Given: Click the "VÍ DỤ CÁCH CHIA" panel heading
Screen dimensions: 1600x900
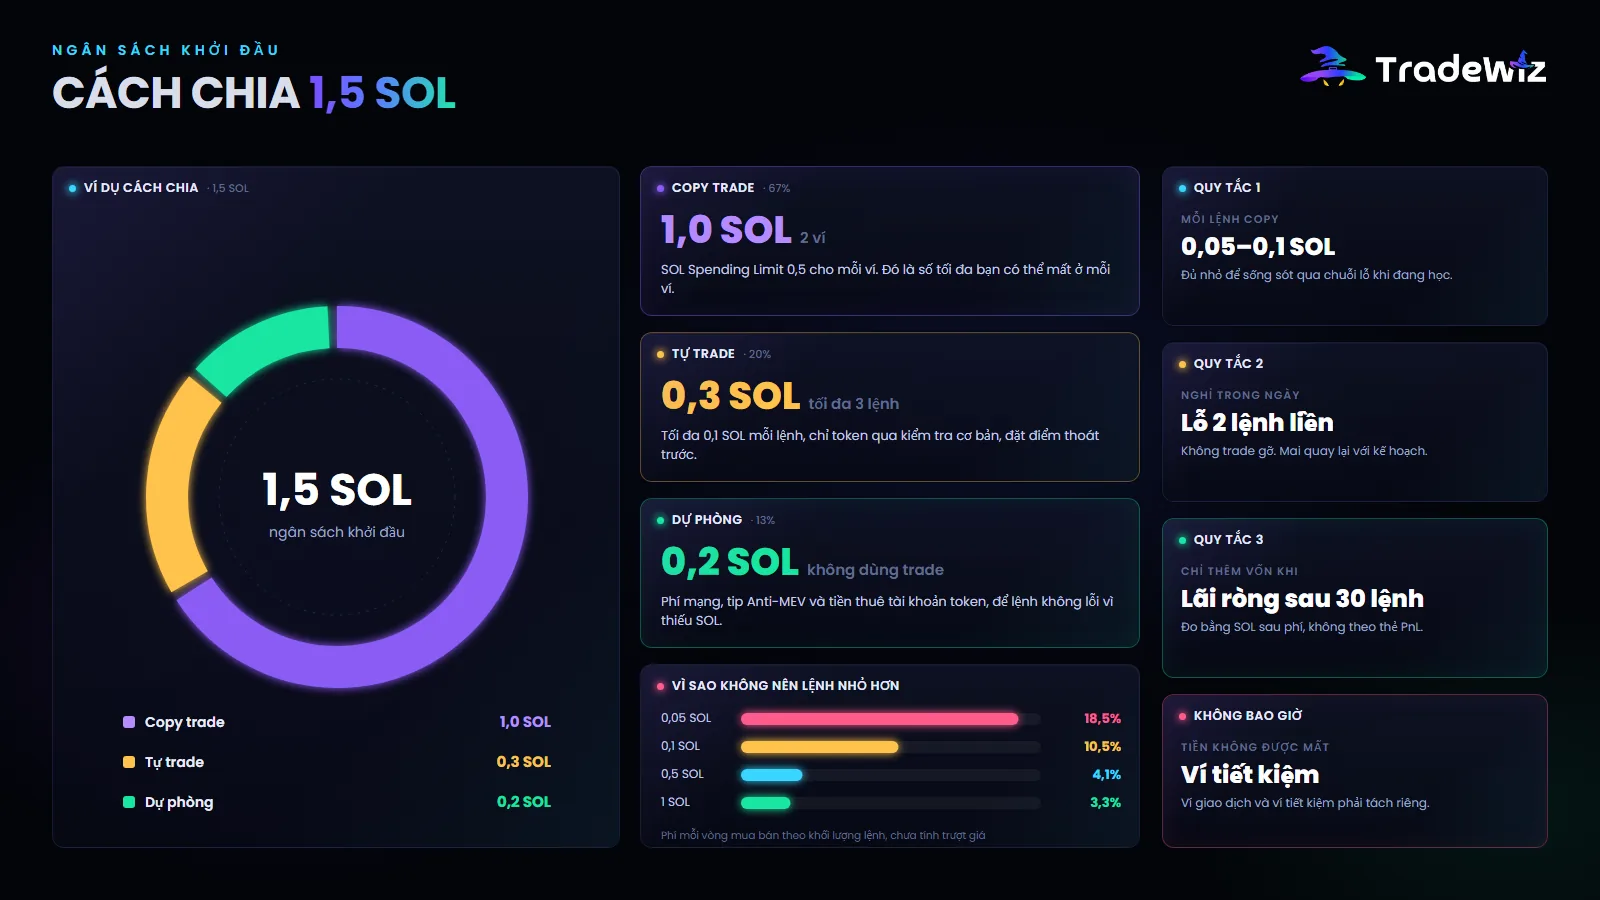Looking at the screenshot, I should (x=141, y=188).
